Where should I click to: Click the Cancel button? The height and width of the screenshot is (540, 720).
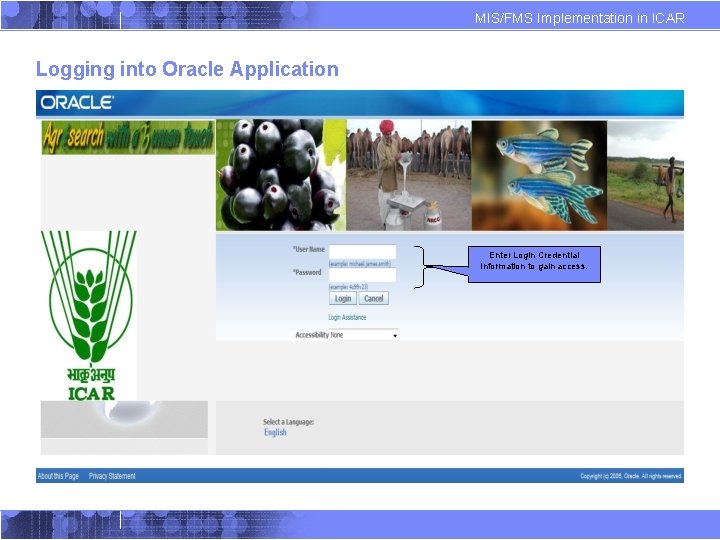tap(374, 298)
